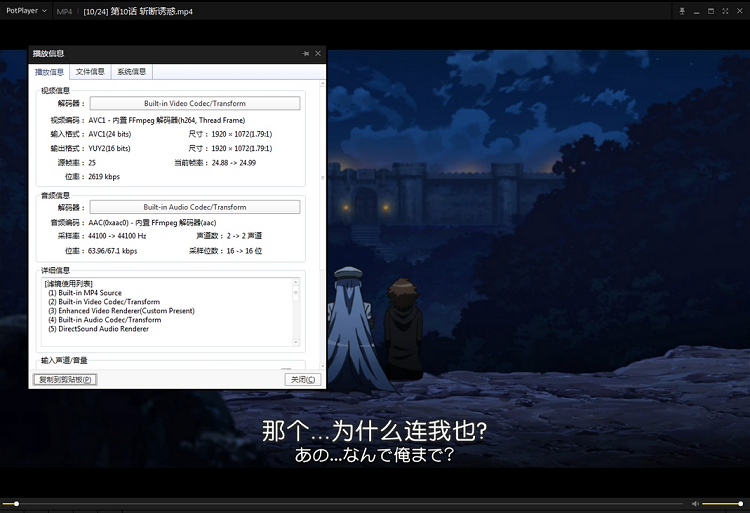Mute audio with the speaker icon
750x513 pixels.
pos(695,503)
